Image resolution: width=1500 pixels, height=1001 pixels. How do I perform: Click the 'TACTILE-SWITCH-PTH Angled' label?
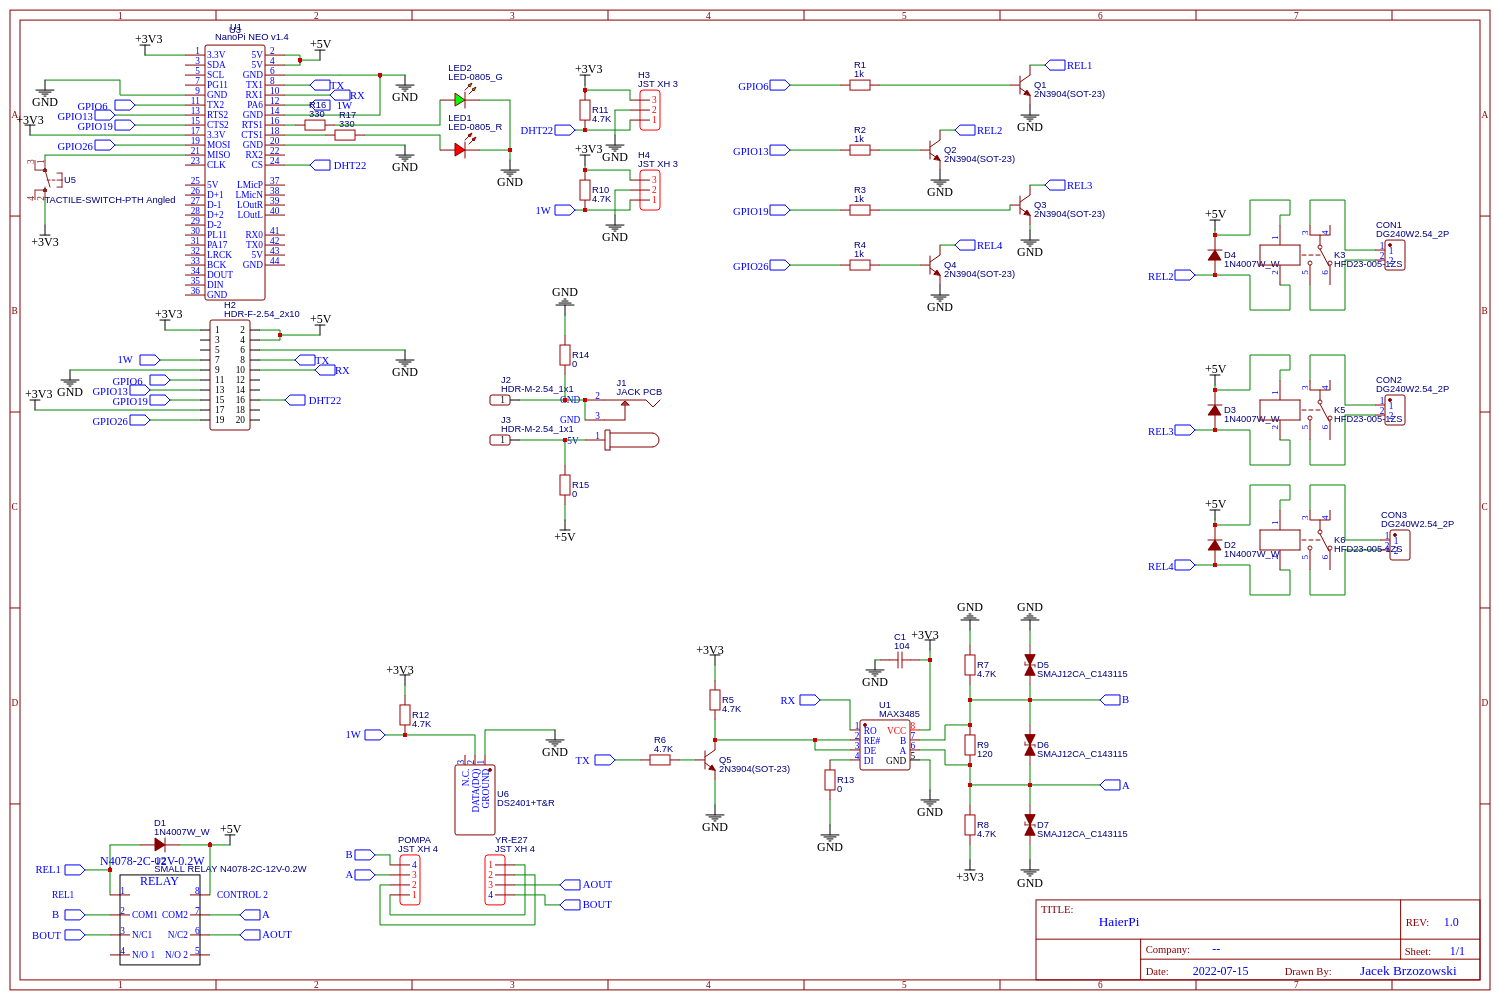[x=110, y=200]
